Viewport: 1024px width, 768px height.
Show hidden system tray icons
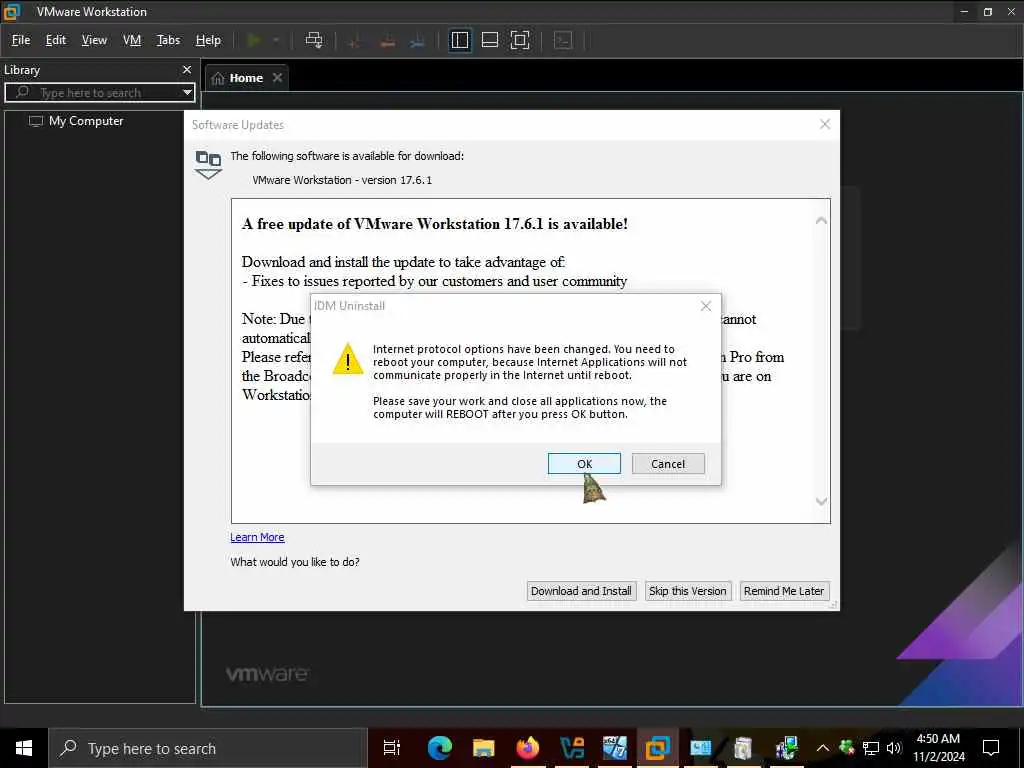(823, 748)
